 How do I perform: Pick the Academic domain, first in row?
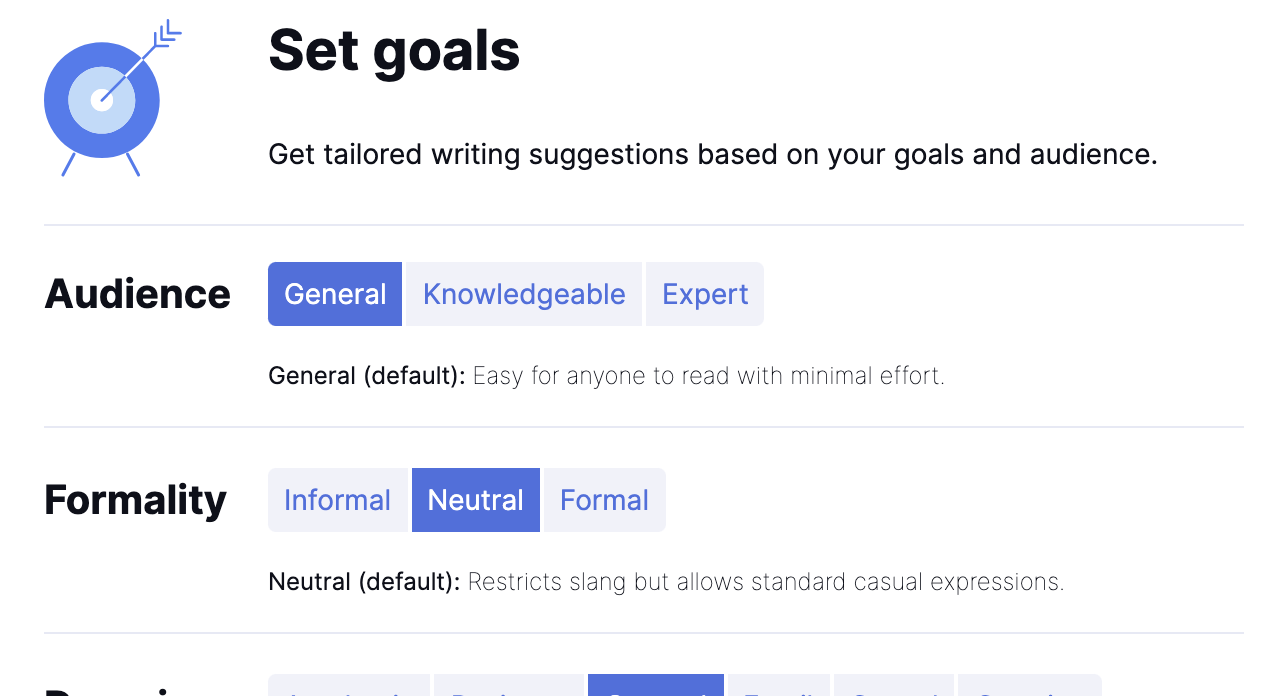pos(349,685)
